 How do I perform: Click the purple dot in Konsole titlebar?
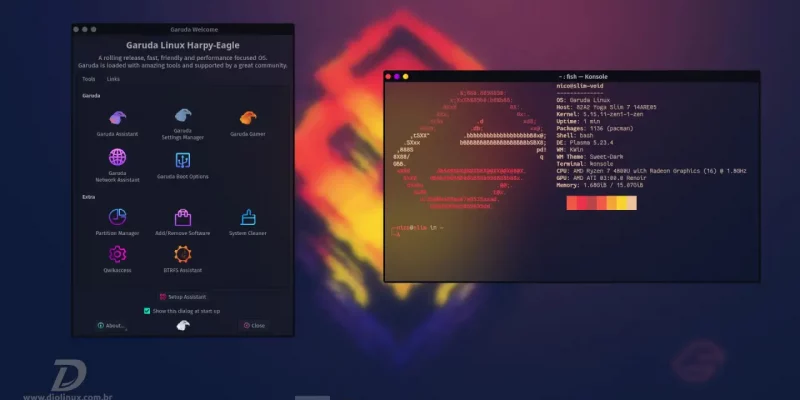[397, 77]
